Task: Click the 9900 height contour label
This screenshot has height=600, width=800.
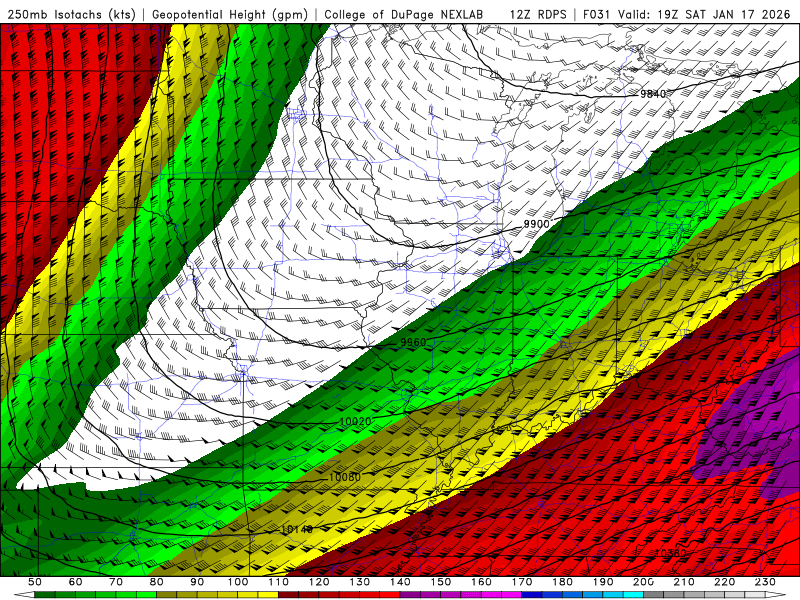Action: [537, 224]
